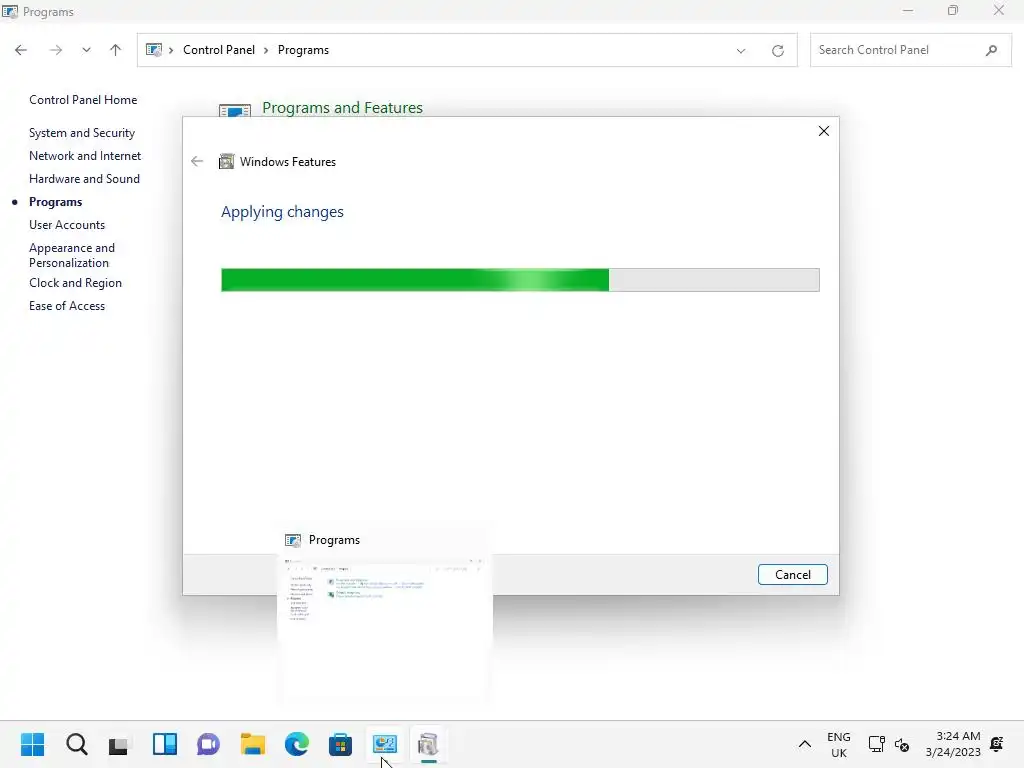Select the Programs taskbar preview thumbnail
This screenshot has height=768, width=1024.
tap(385, 614)
